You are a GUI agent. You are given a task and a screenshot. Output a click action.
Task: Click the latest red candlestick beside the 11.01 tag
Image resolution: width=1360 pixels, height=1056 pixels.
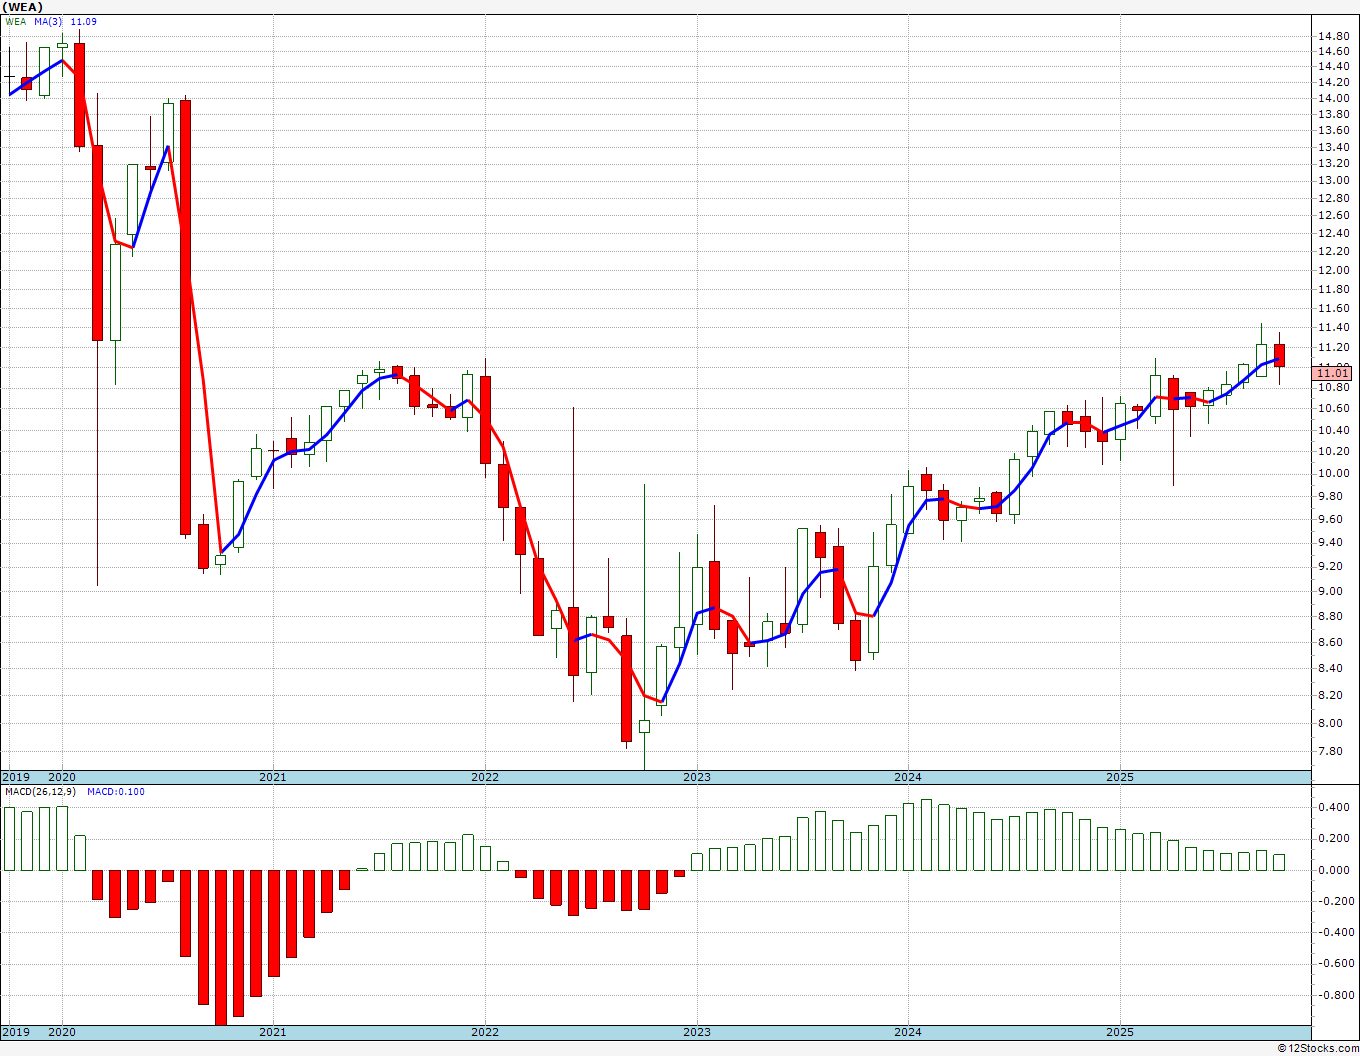coord(1279,356)
